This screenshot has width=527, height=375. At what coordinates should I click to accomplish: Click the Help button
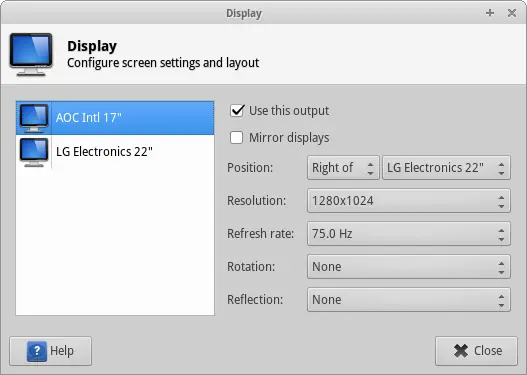(x=50, y=351)
